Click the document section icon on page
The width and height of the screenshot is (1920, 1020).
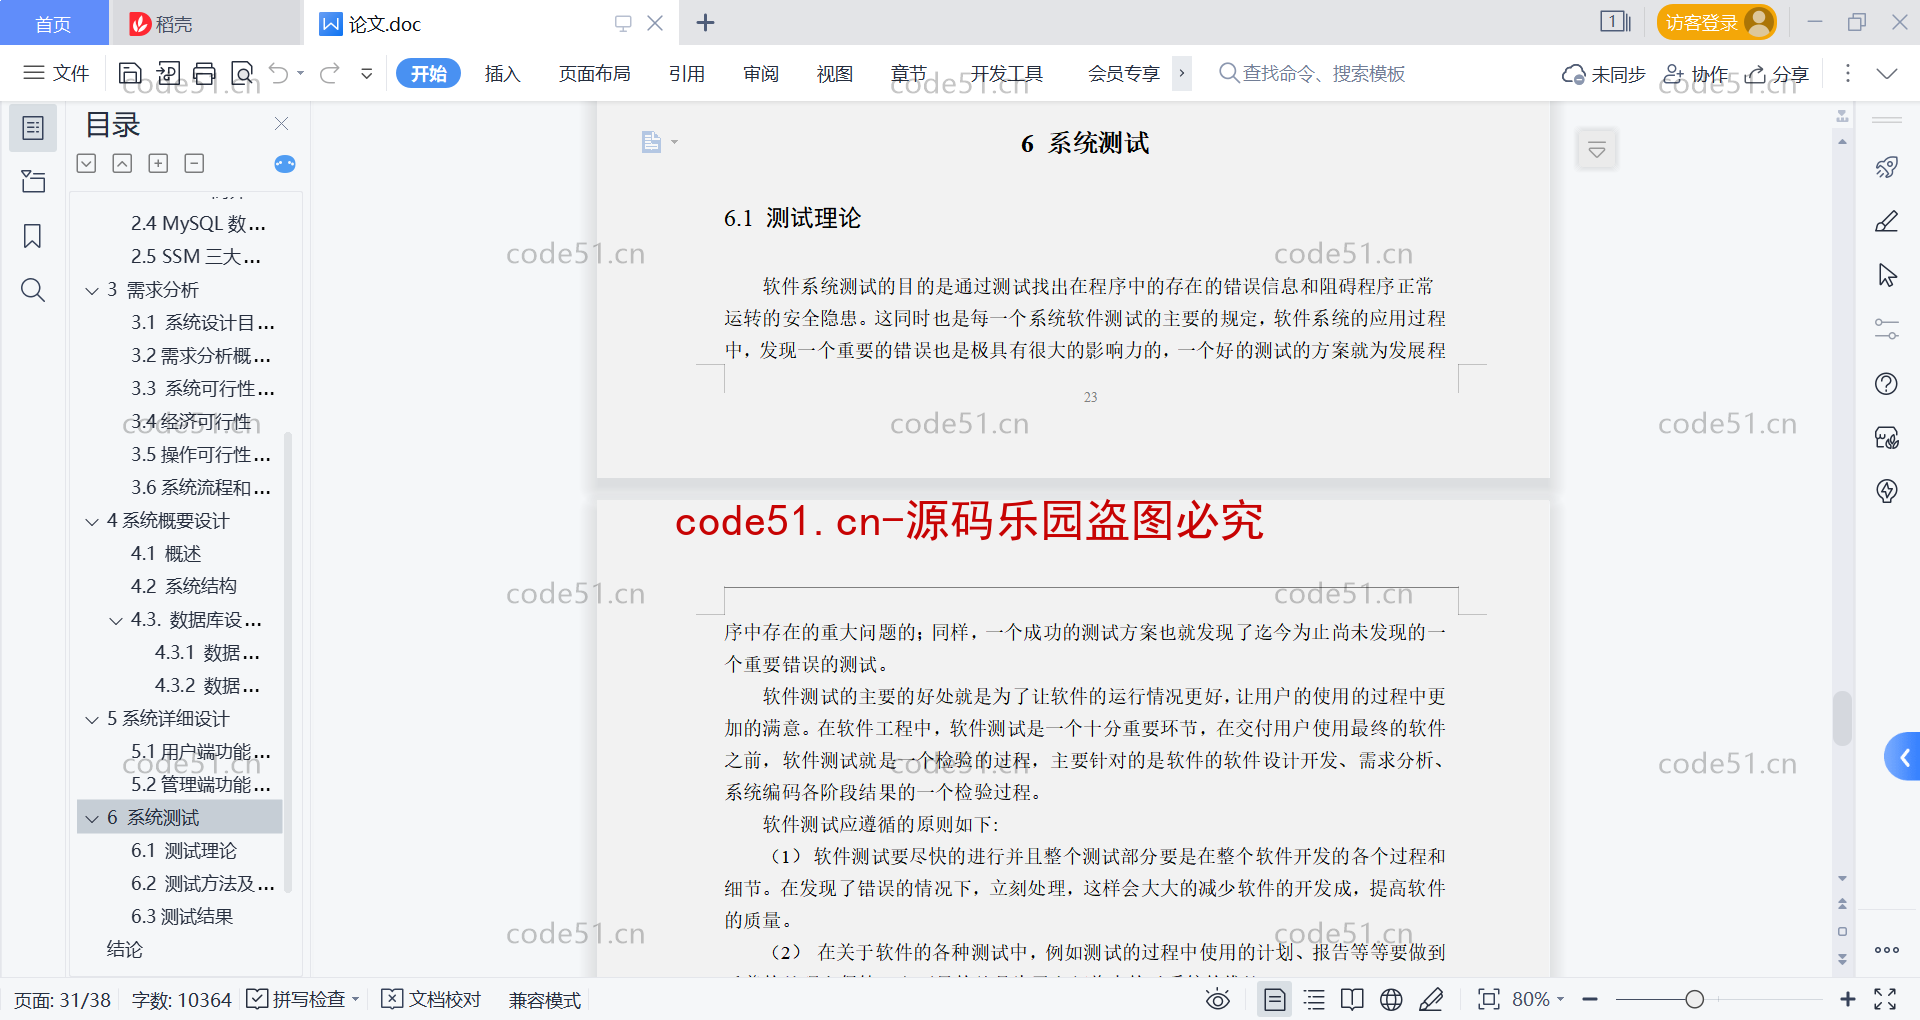pos(652,142)
